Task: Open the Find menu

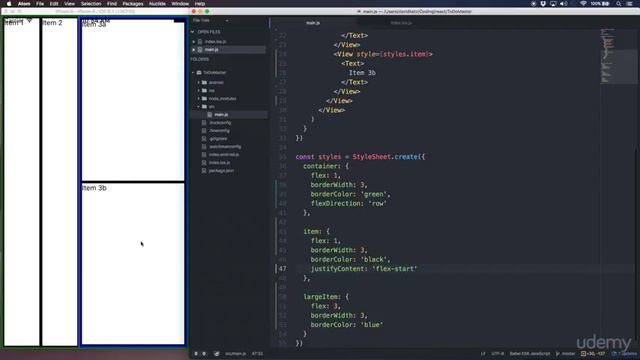Action: (x=112, y=4)
